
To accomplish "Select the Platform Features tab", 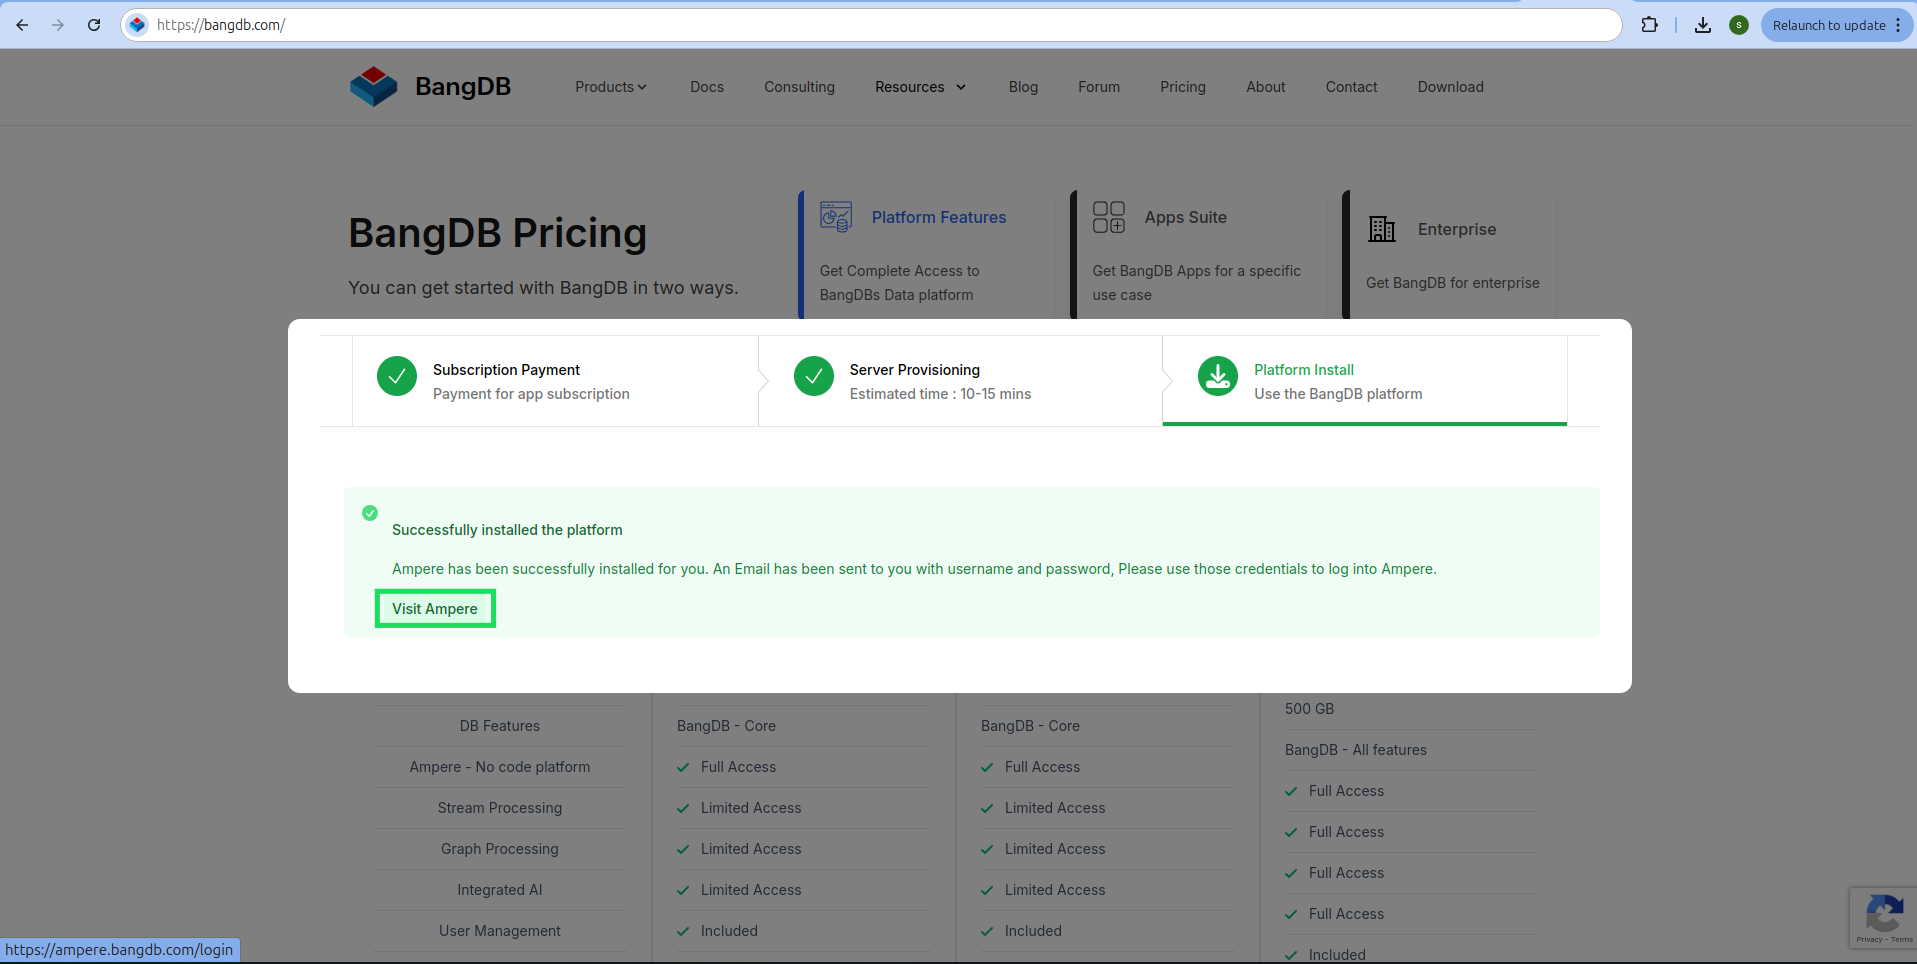I will click(925, 255).
